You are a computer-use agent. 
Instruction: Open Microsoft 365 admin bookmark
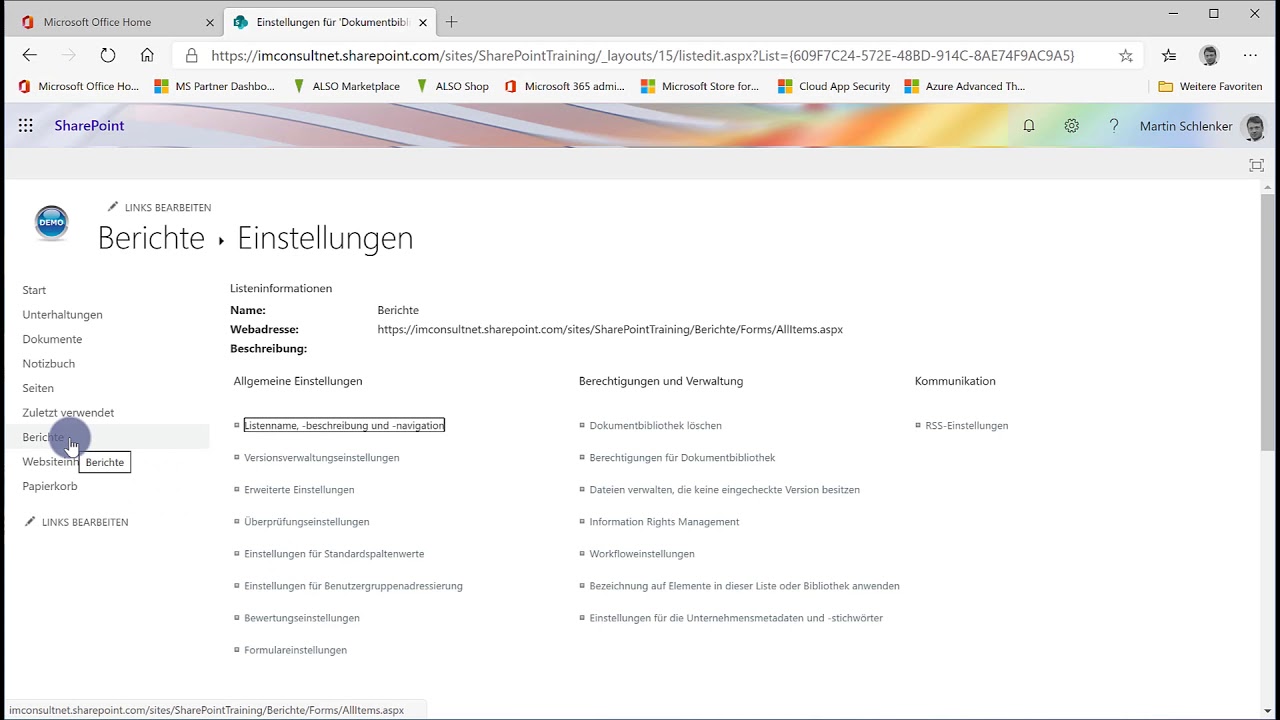tap(564, 86)
